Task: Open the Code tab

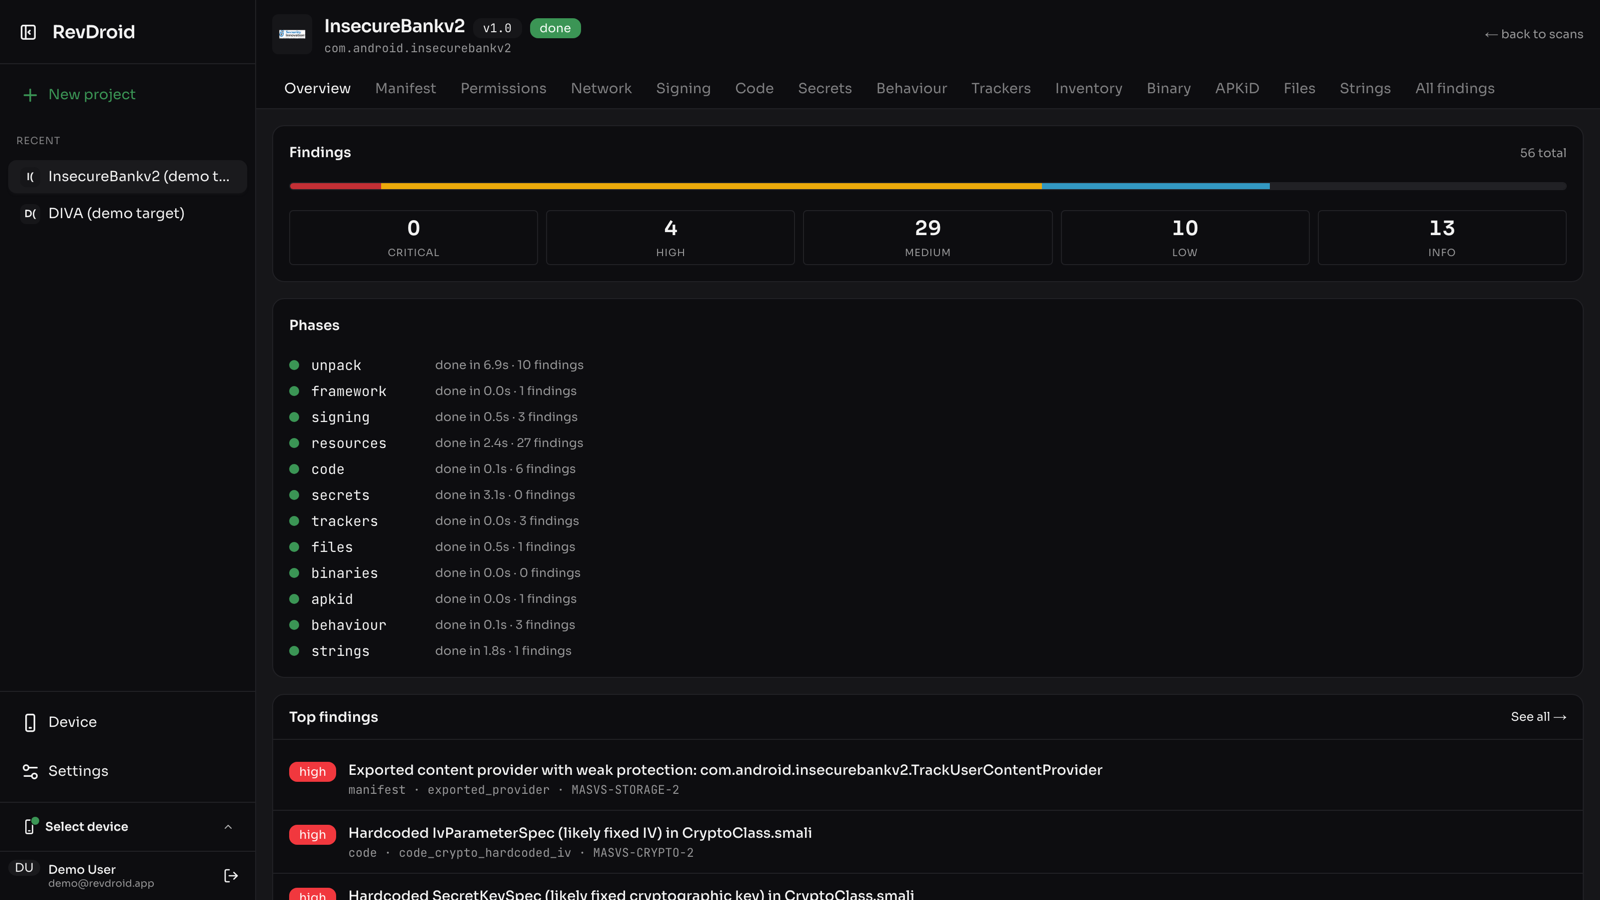Action: 754,88
